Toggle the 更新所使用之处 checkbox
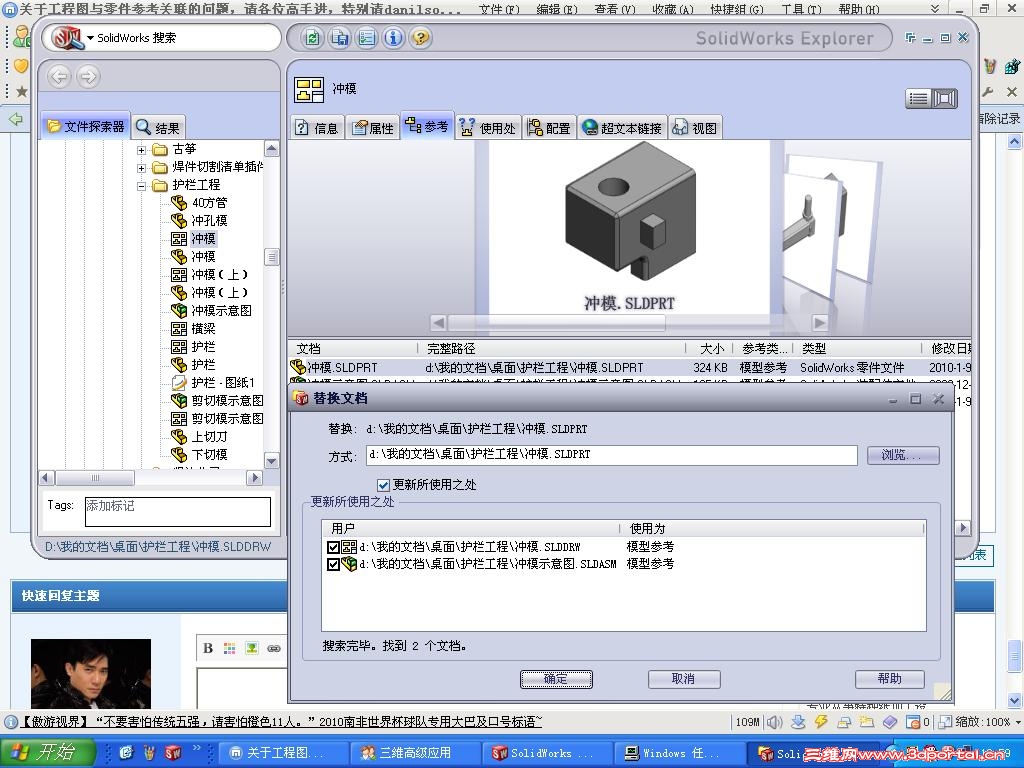Viewport: 1024px width, 768px height. click(383, 485)
